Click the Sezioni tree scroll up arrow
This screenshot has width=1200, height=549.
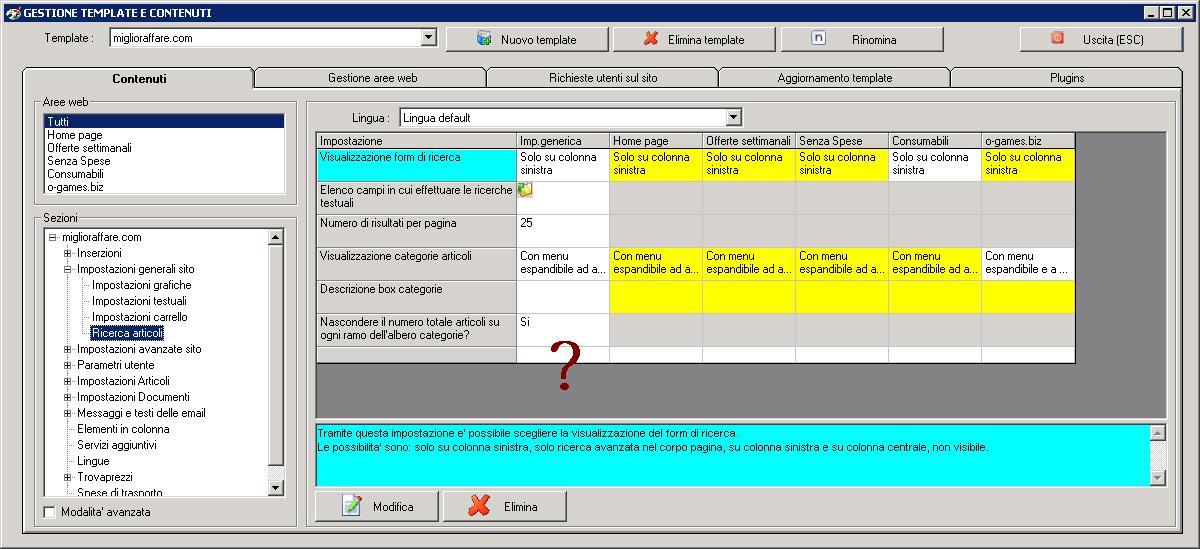point(277,237)
